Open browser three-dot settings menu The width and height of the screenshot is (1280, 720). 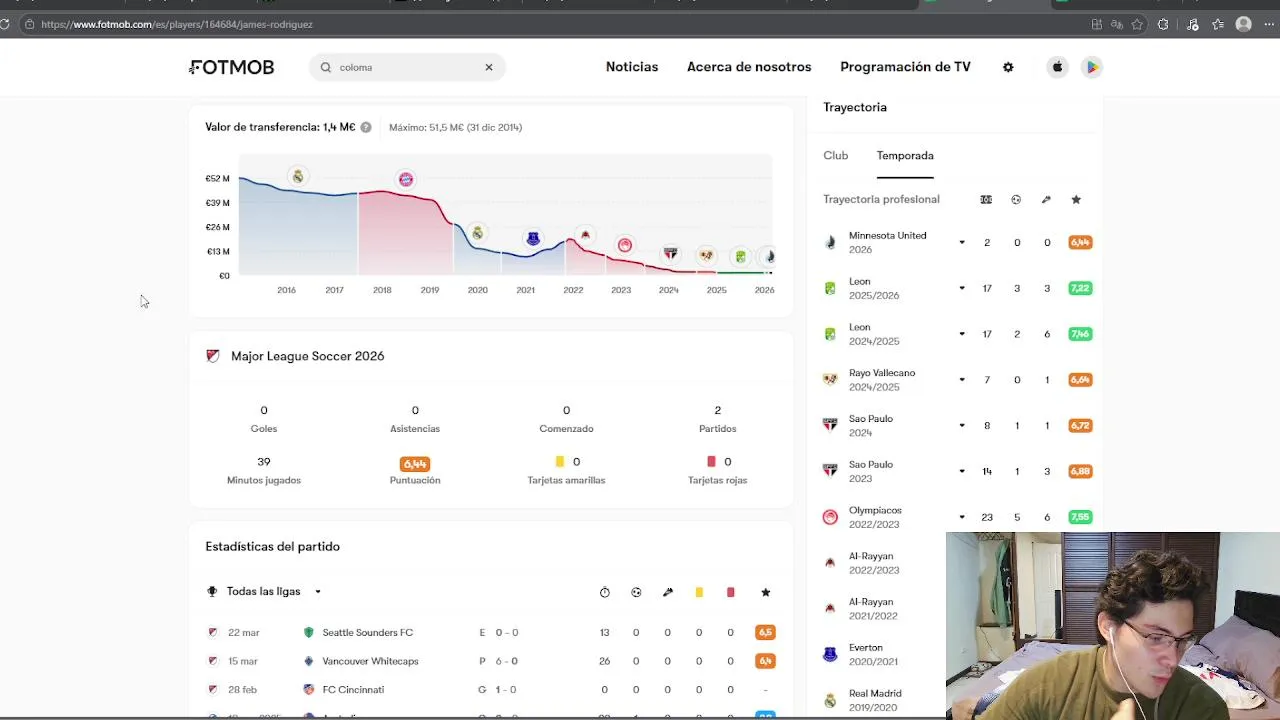coord(1269,24)
